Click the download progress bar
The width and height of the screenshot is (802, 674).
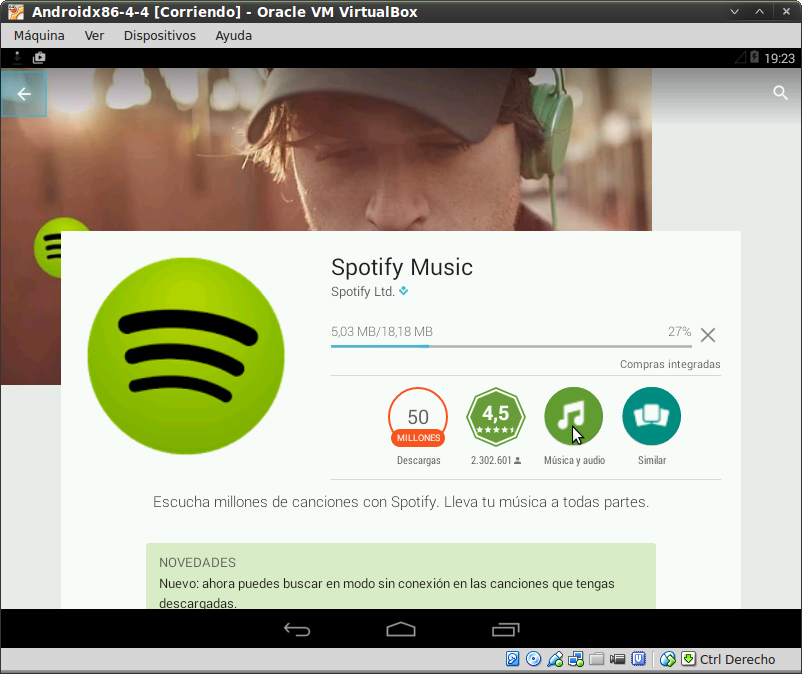pos(510,346)
